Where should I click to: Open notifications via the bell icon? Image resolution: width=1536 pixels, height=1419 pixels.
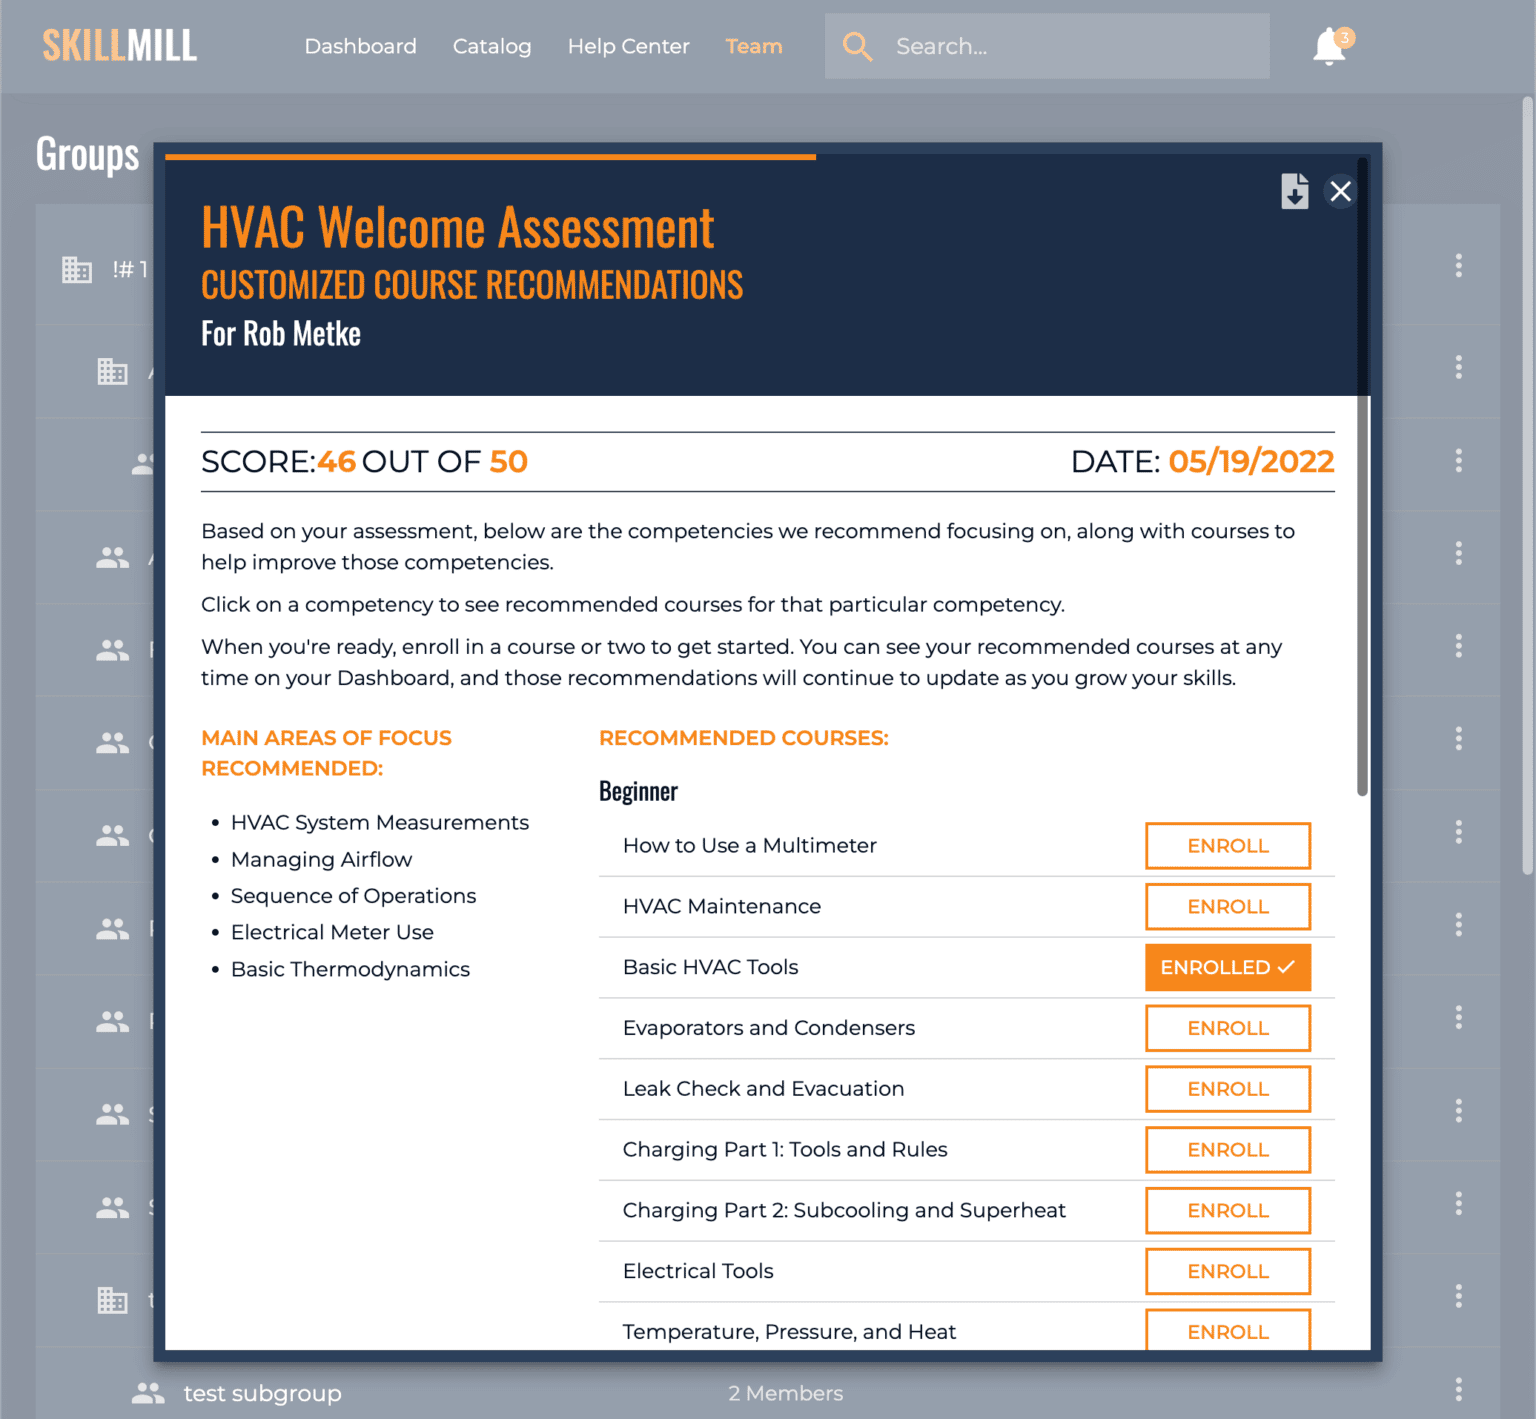tap(1328, 46)
